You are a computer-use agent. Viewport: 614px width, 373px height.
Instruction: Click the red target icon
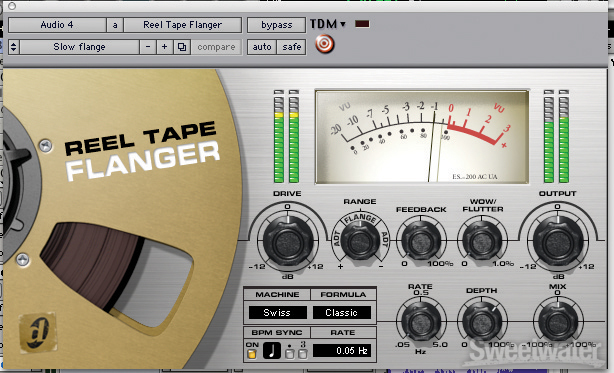[x=325, y=44]
